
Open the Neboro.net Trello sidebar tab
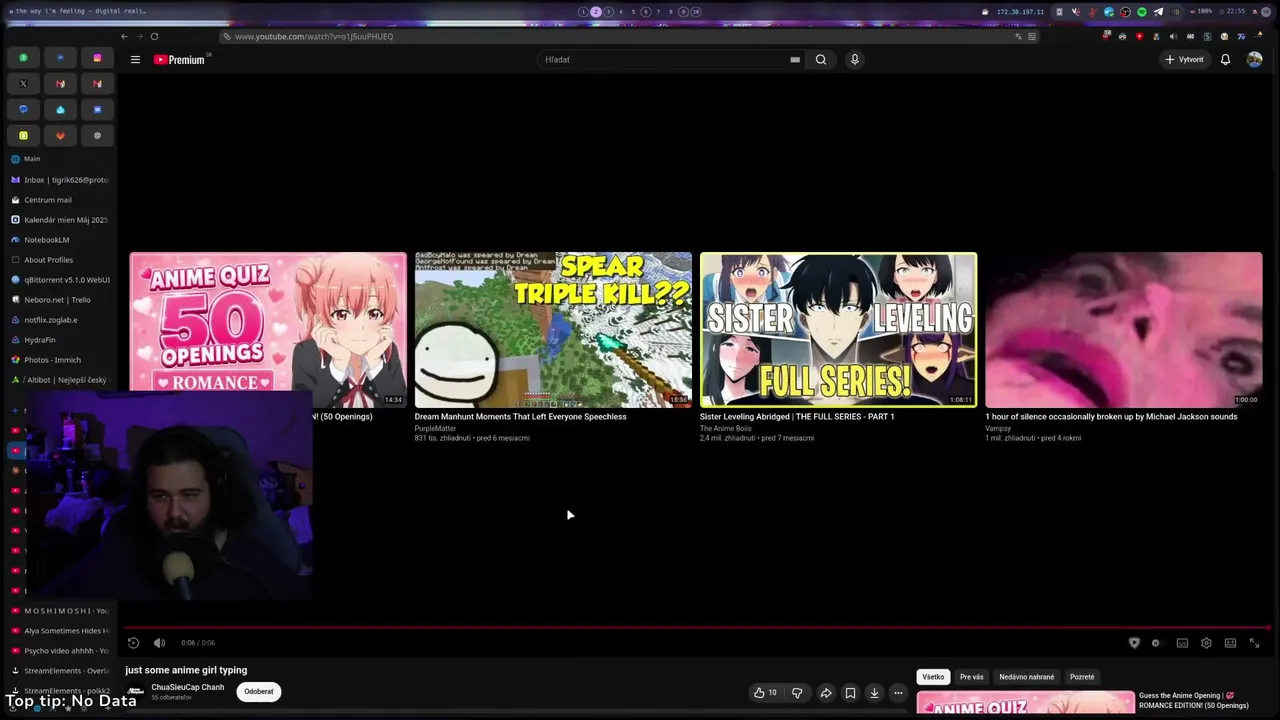coord(60,300)
